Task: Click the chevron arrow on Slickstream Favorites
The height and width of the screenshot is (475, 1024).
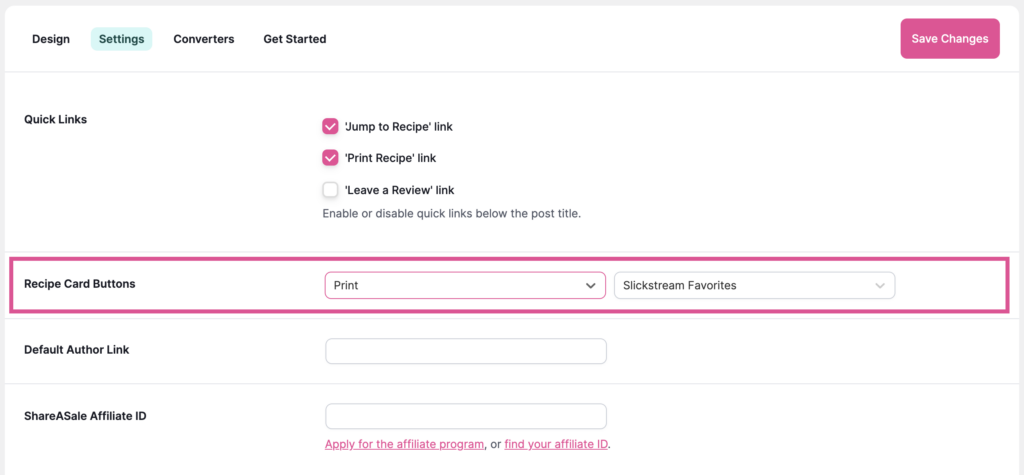Action: pos(880,286)
